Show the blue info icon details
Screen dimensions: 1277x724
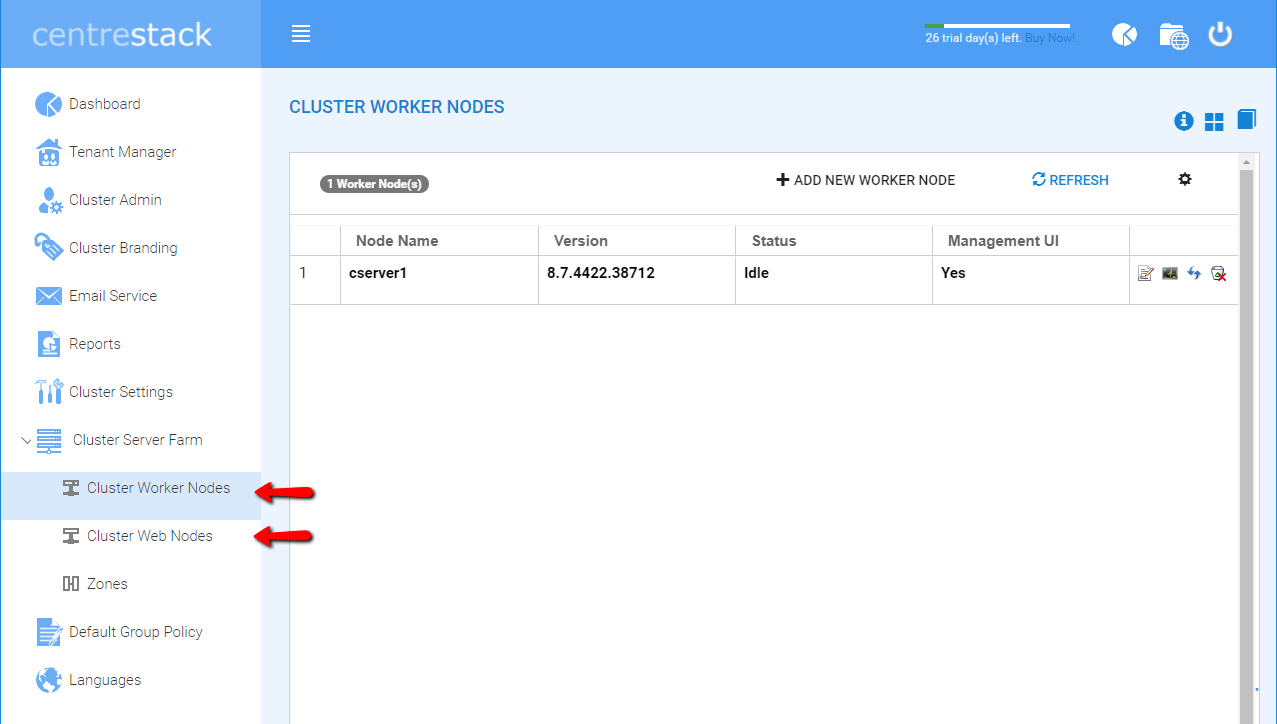click(x=1184, y=121)
